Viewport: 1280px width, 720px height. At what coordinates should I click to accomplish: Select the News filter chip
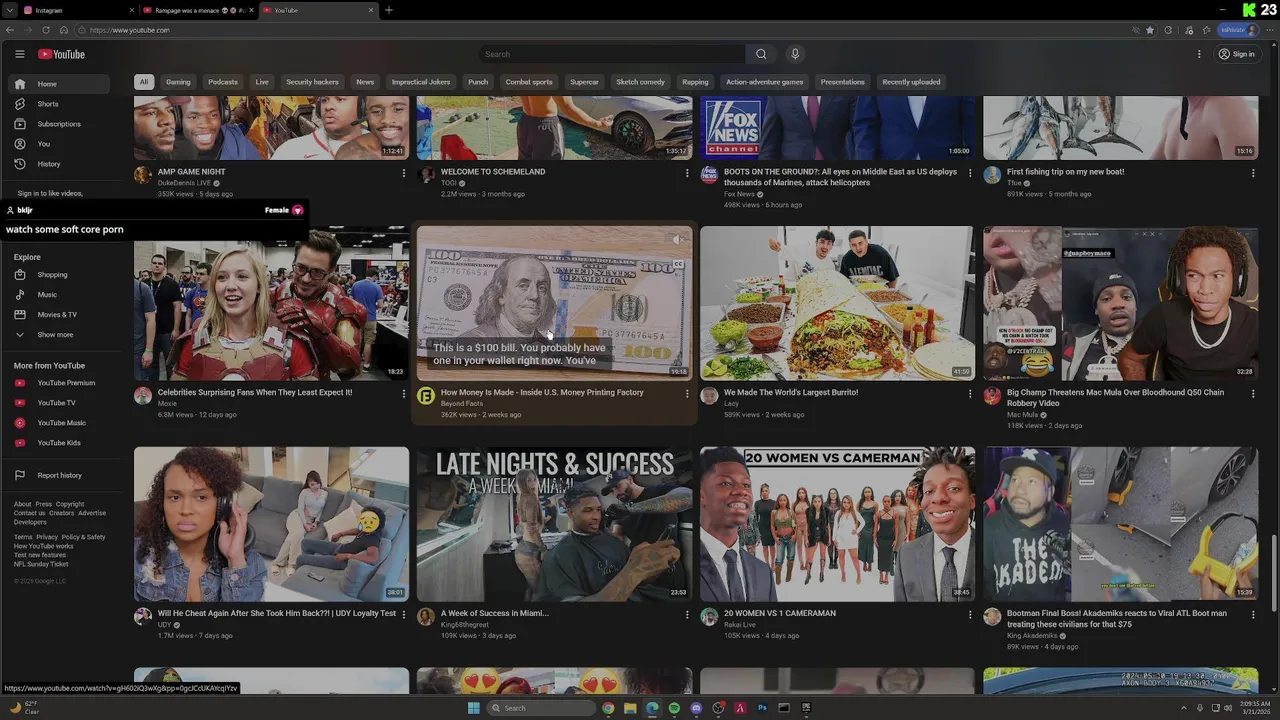click(x=365, y=82)
